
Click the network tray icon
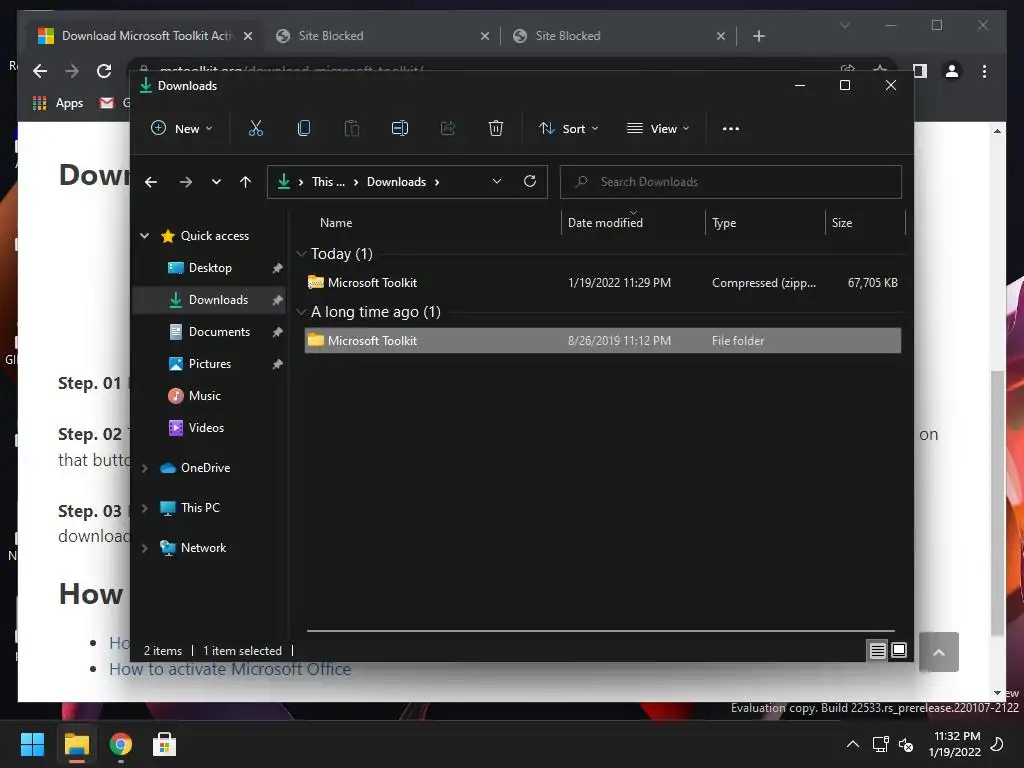click(880, 744)
